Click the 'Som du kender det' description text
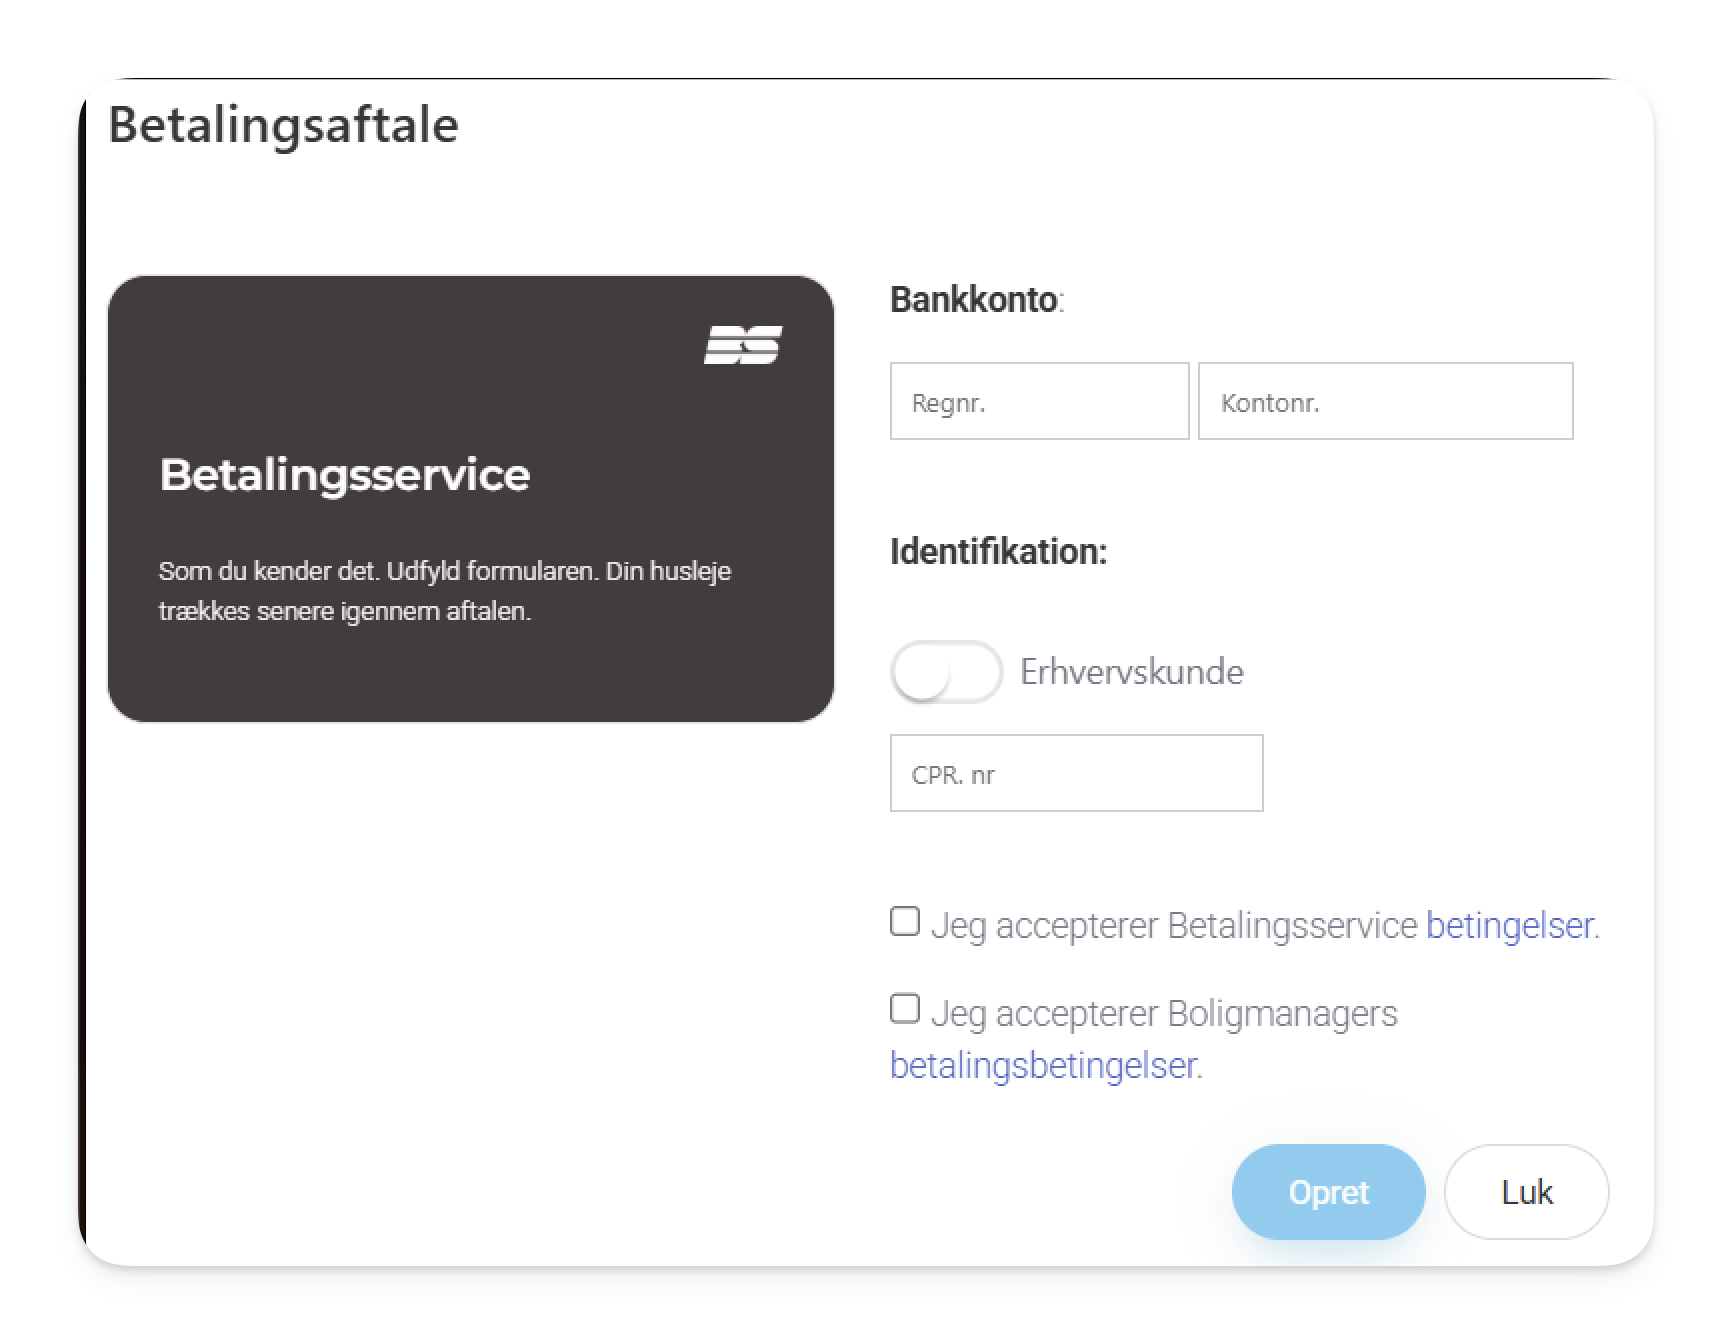1732x1344 pixels. coord(445,591)
